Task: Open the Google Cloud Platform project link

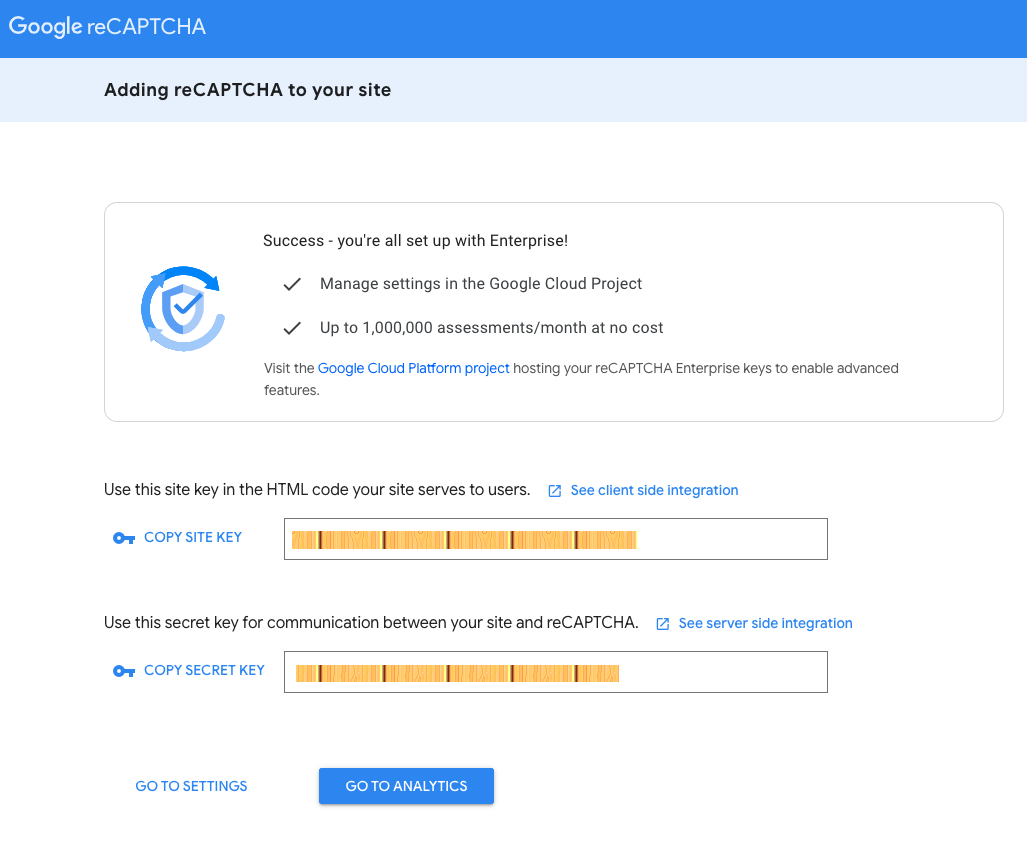Action: [x=413, y=368]
